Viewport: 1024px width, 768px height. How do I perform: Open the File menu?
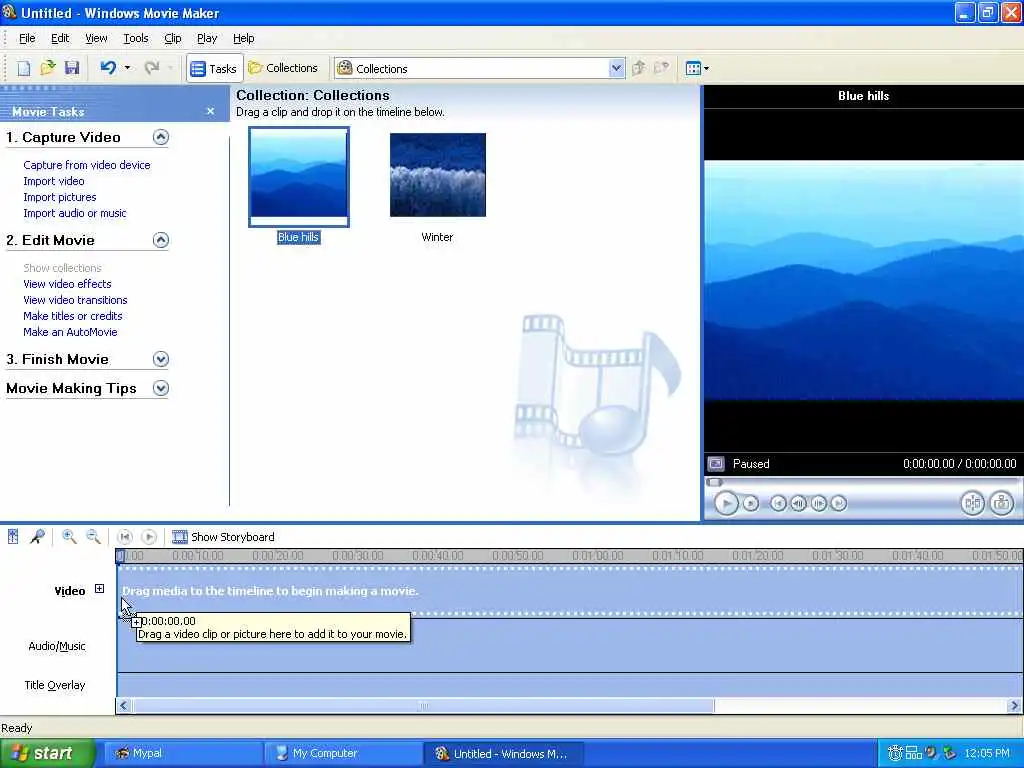27,39
